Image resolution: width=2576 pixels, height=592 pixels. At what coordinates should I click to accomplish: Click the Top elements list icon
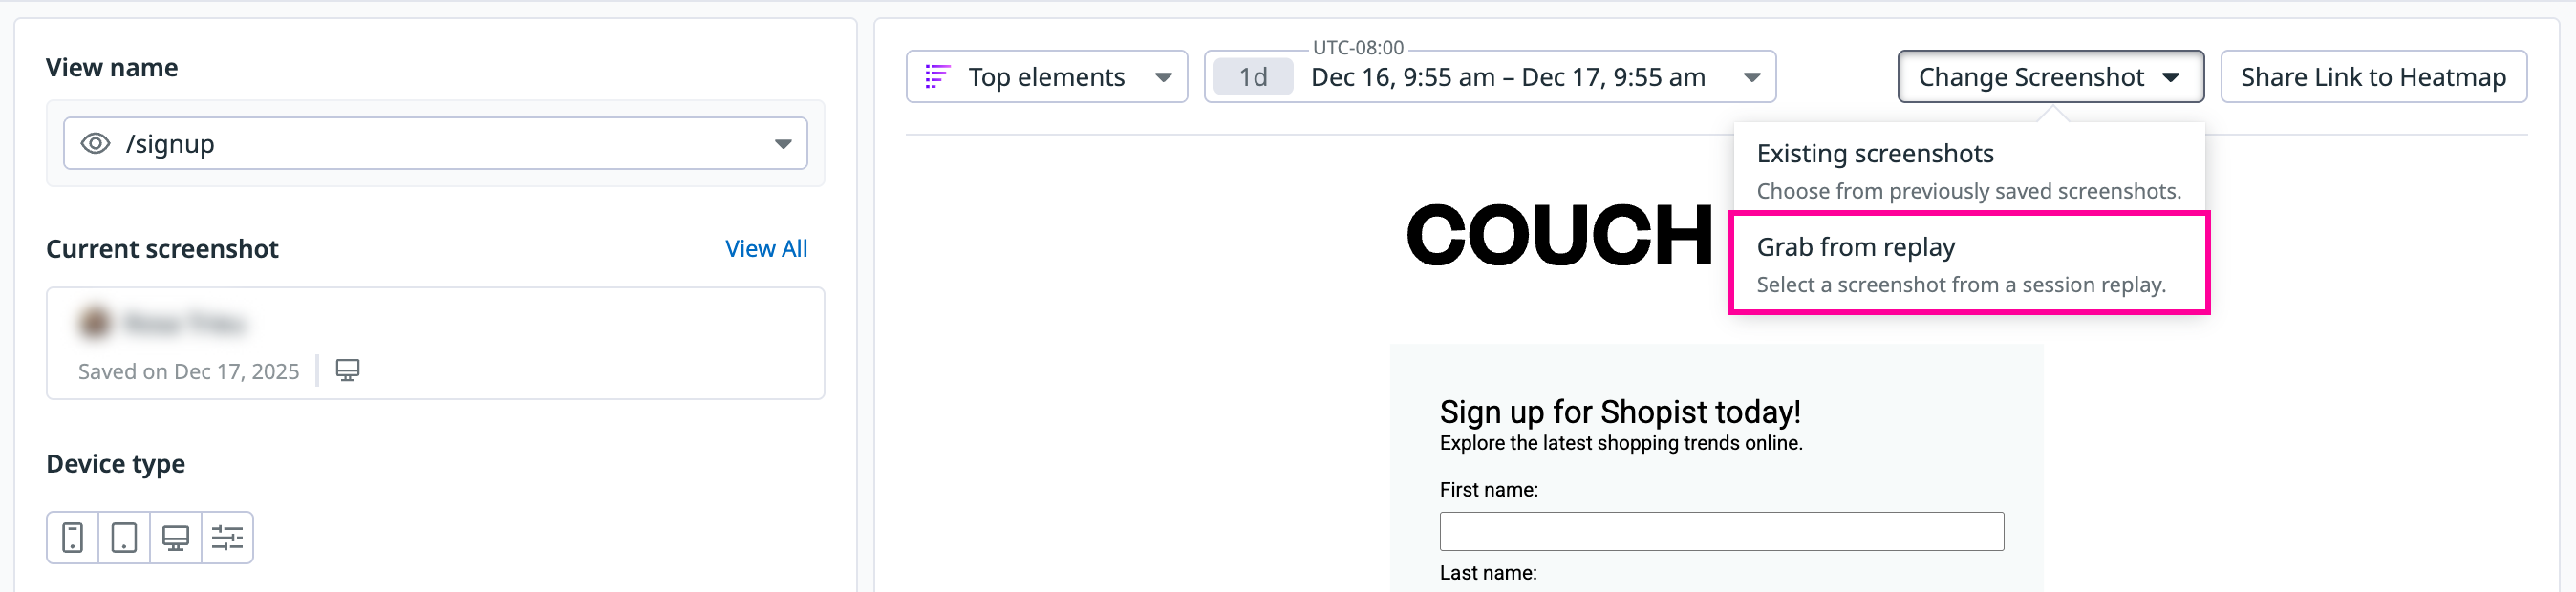tap(937, 77)
